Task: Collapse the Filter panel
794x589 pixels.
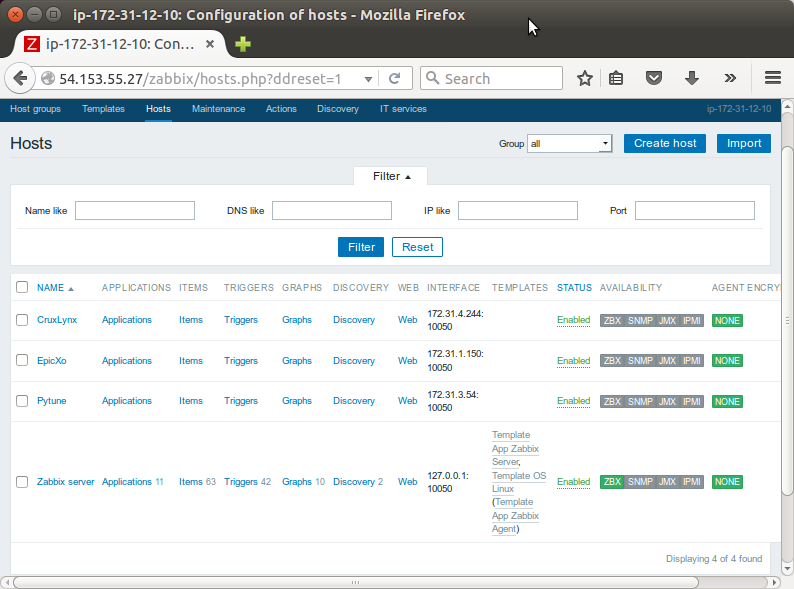Action: click(391, 176)
